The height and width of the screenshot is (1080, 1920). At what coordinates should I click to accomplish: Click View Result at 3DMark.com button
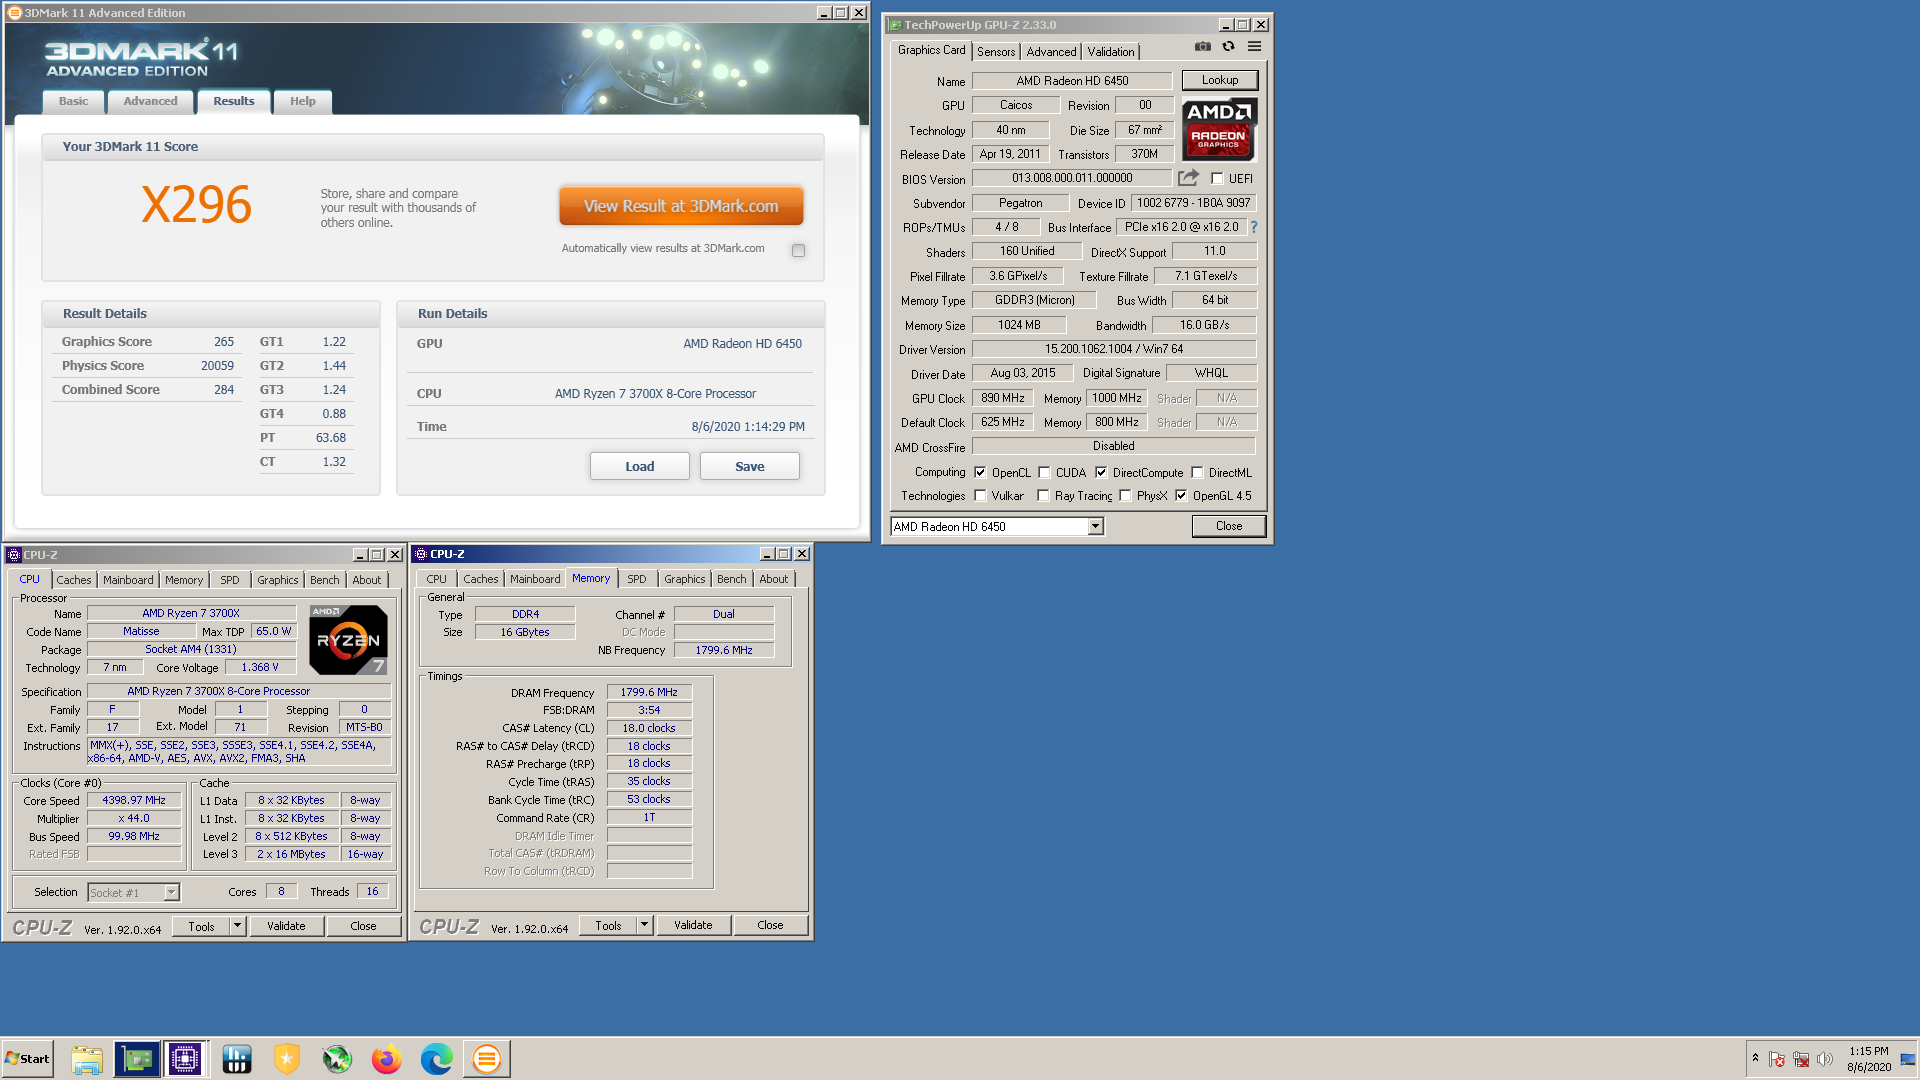coord(681,206)
